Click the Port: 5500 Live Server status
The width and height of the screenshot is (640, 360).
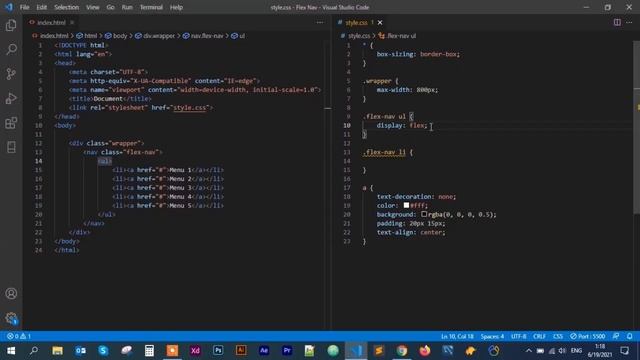click(587, 336)
